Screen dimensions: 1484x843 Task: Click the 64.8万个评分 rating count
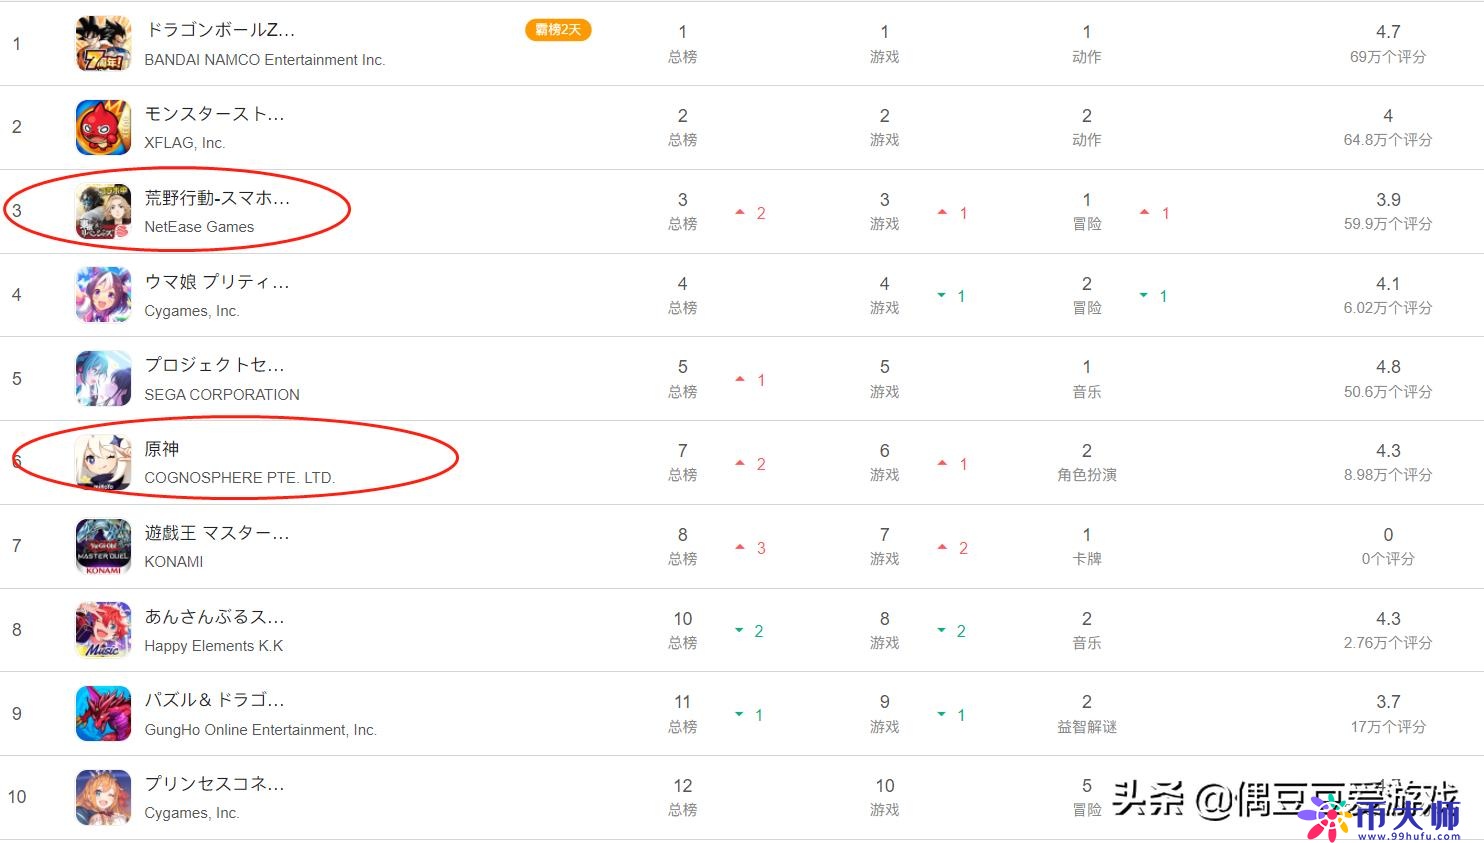1388,140
